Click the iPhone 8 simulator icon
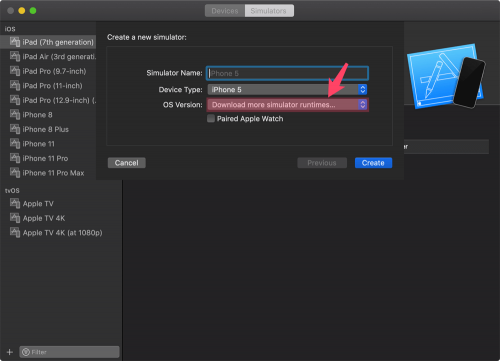 pyautogui.click(x=15, y=115)
